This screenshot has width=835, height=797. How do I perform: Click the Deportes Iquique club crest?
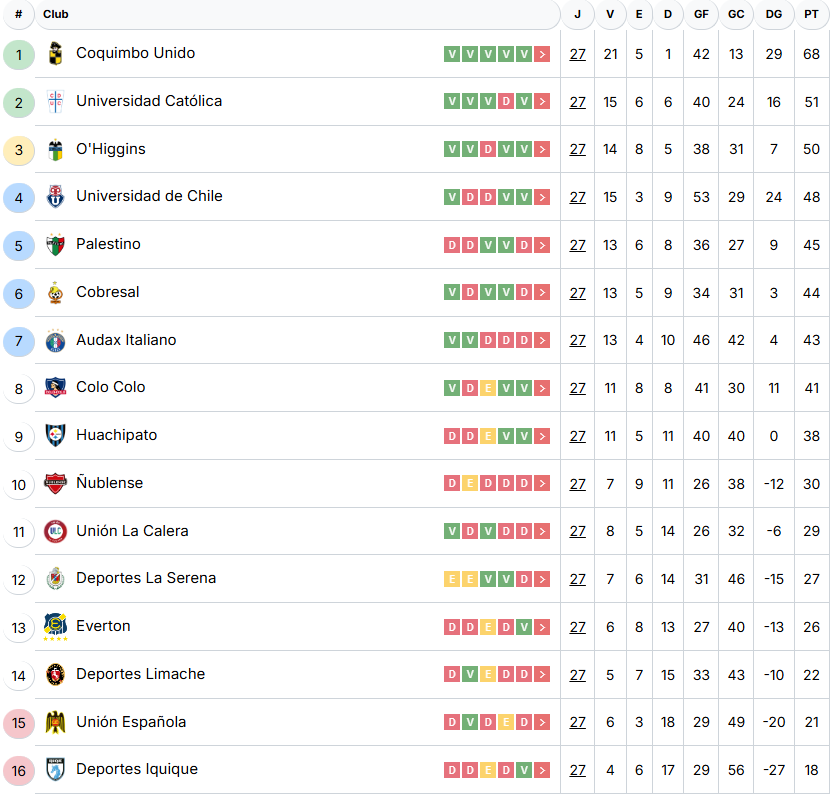click(x=55, y=770)
